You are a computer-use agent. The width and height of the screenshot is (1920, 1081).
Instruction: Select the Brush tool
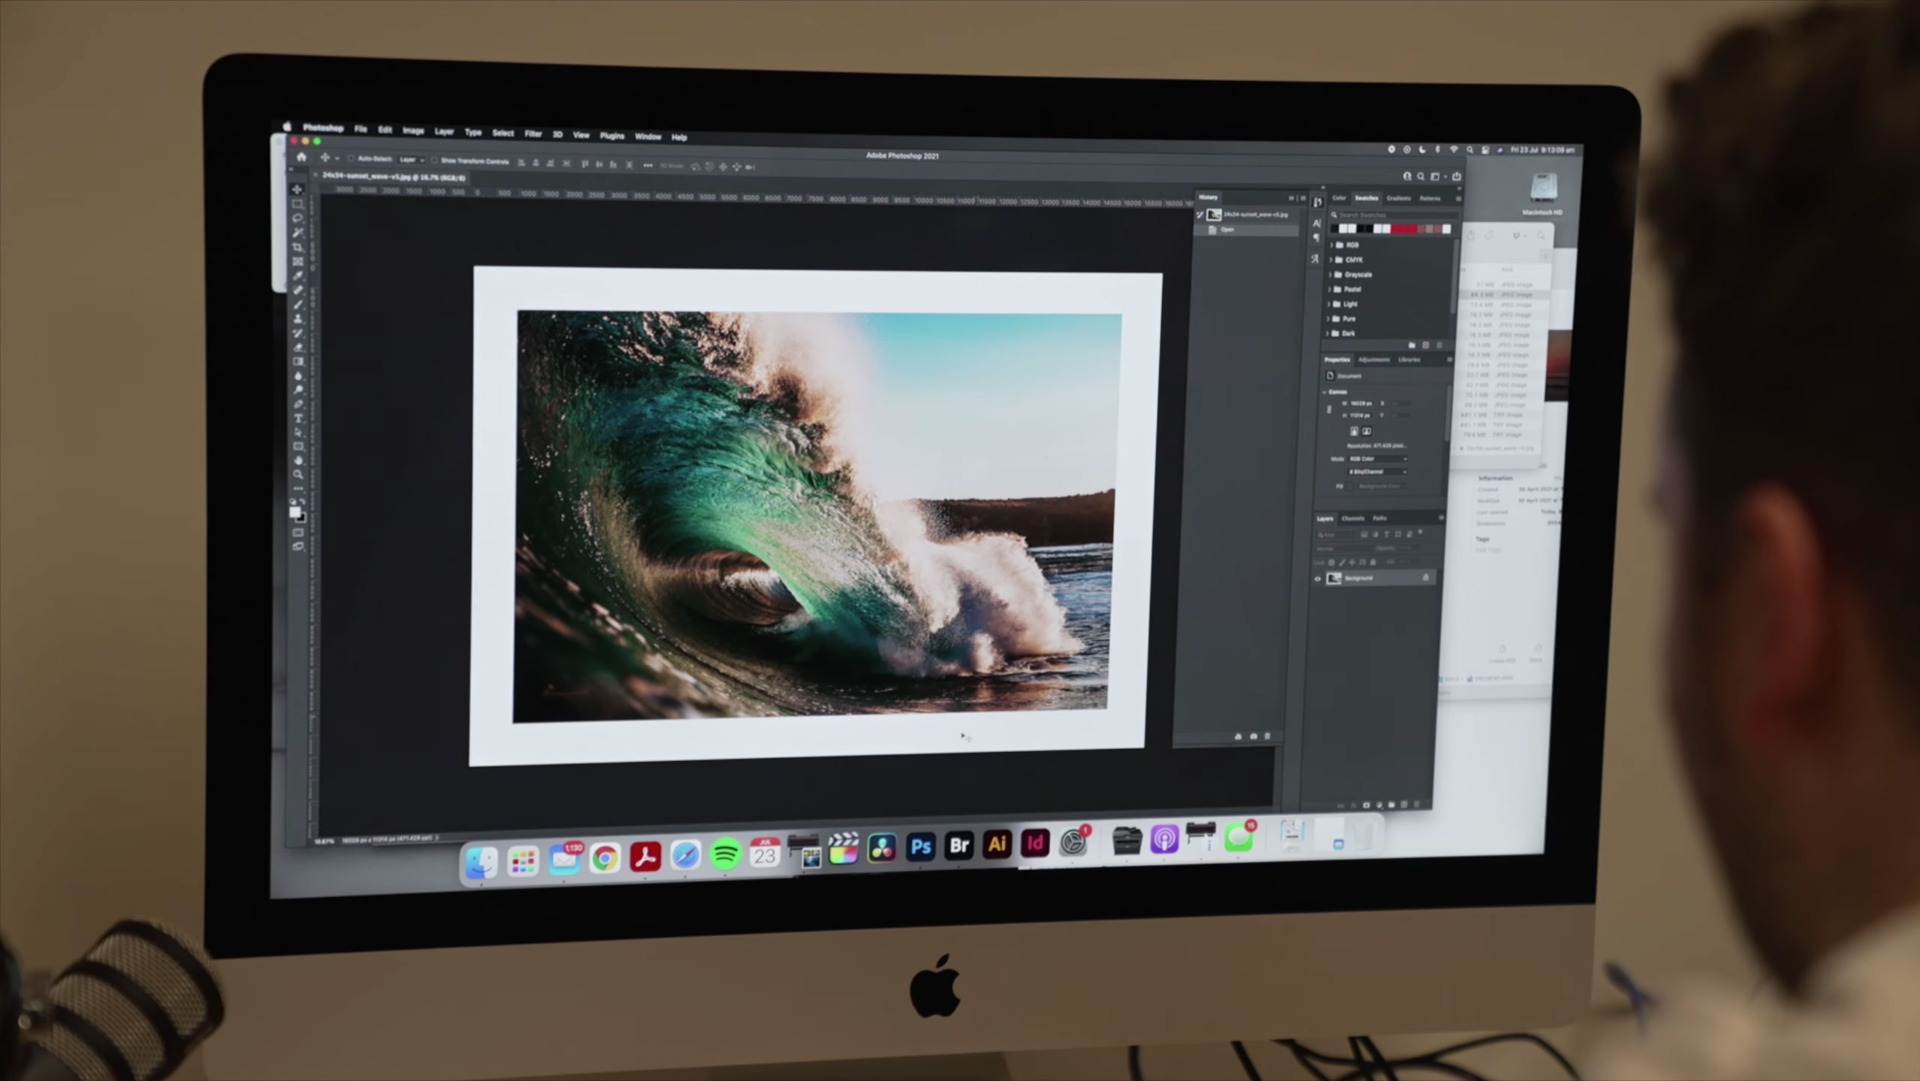point(297,304)
